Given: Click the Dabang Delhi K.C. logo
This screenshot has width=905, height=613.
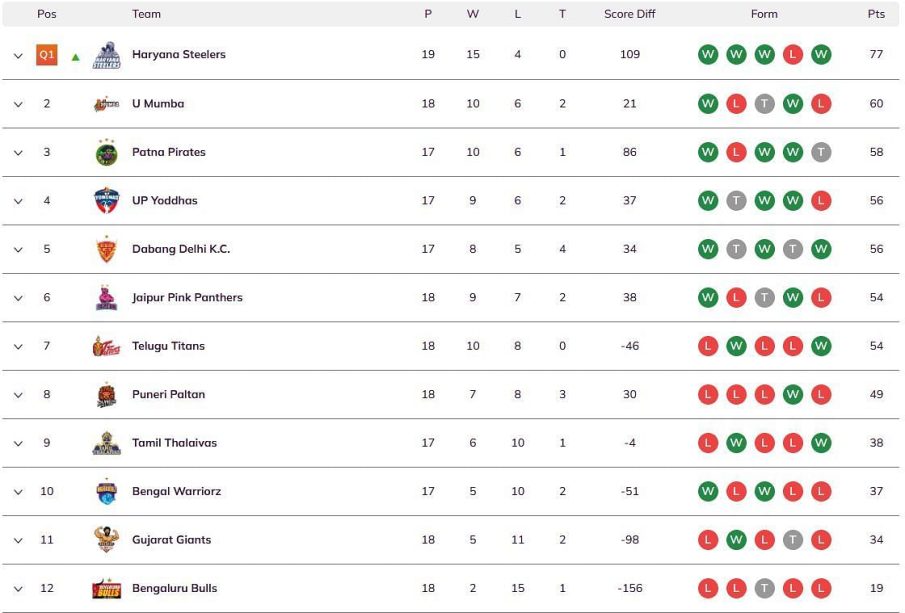Looking at the screenshot, I should pyautogui.click(x=107, y=249).
